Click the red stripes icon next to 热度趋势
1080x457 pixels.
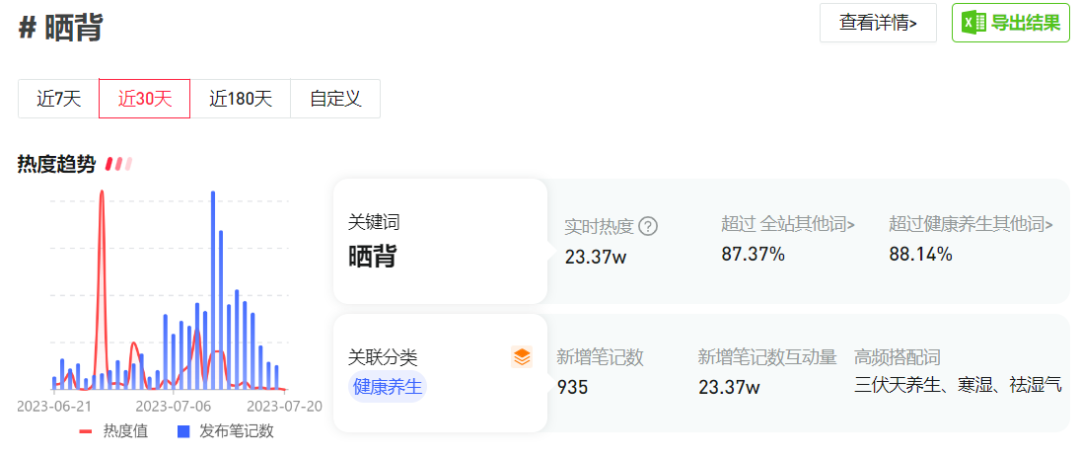click(x=119, y=164)
